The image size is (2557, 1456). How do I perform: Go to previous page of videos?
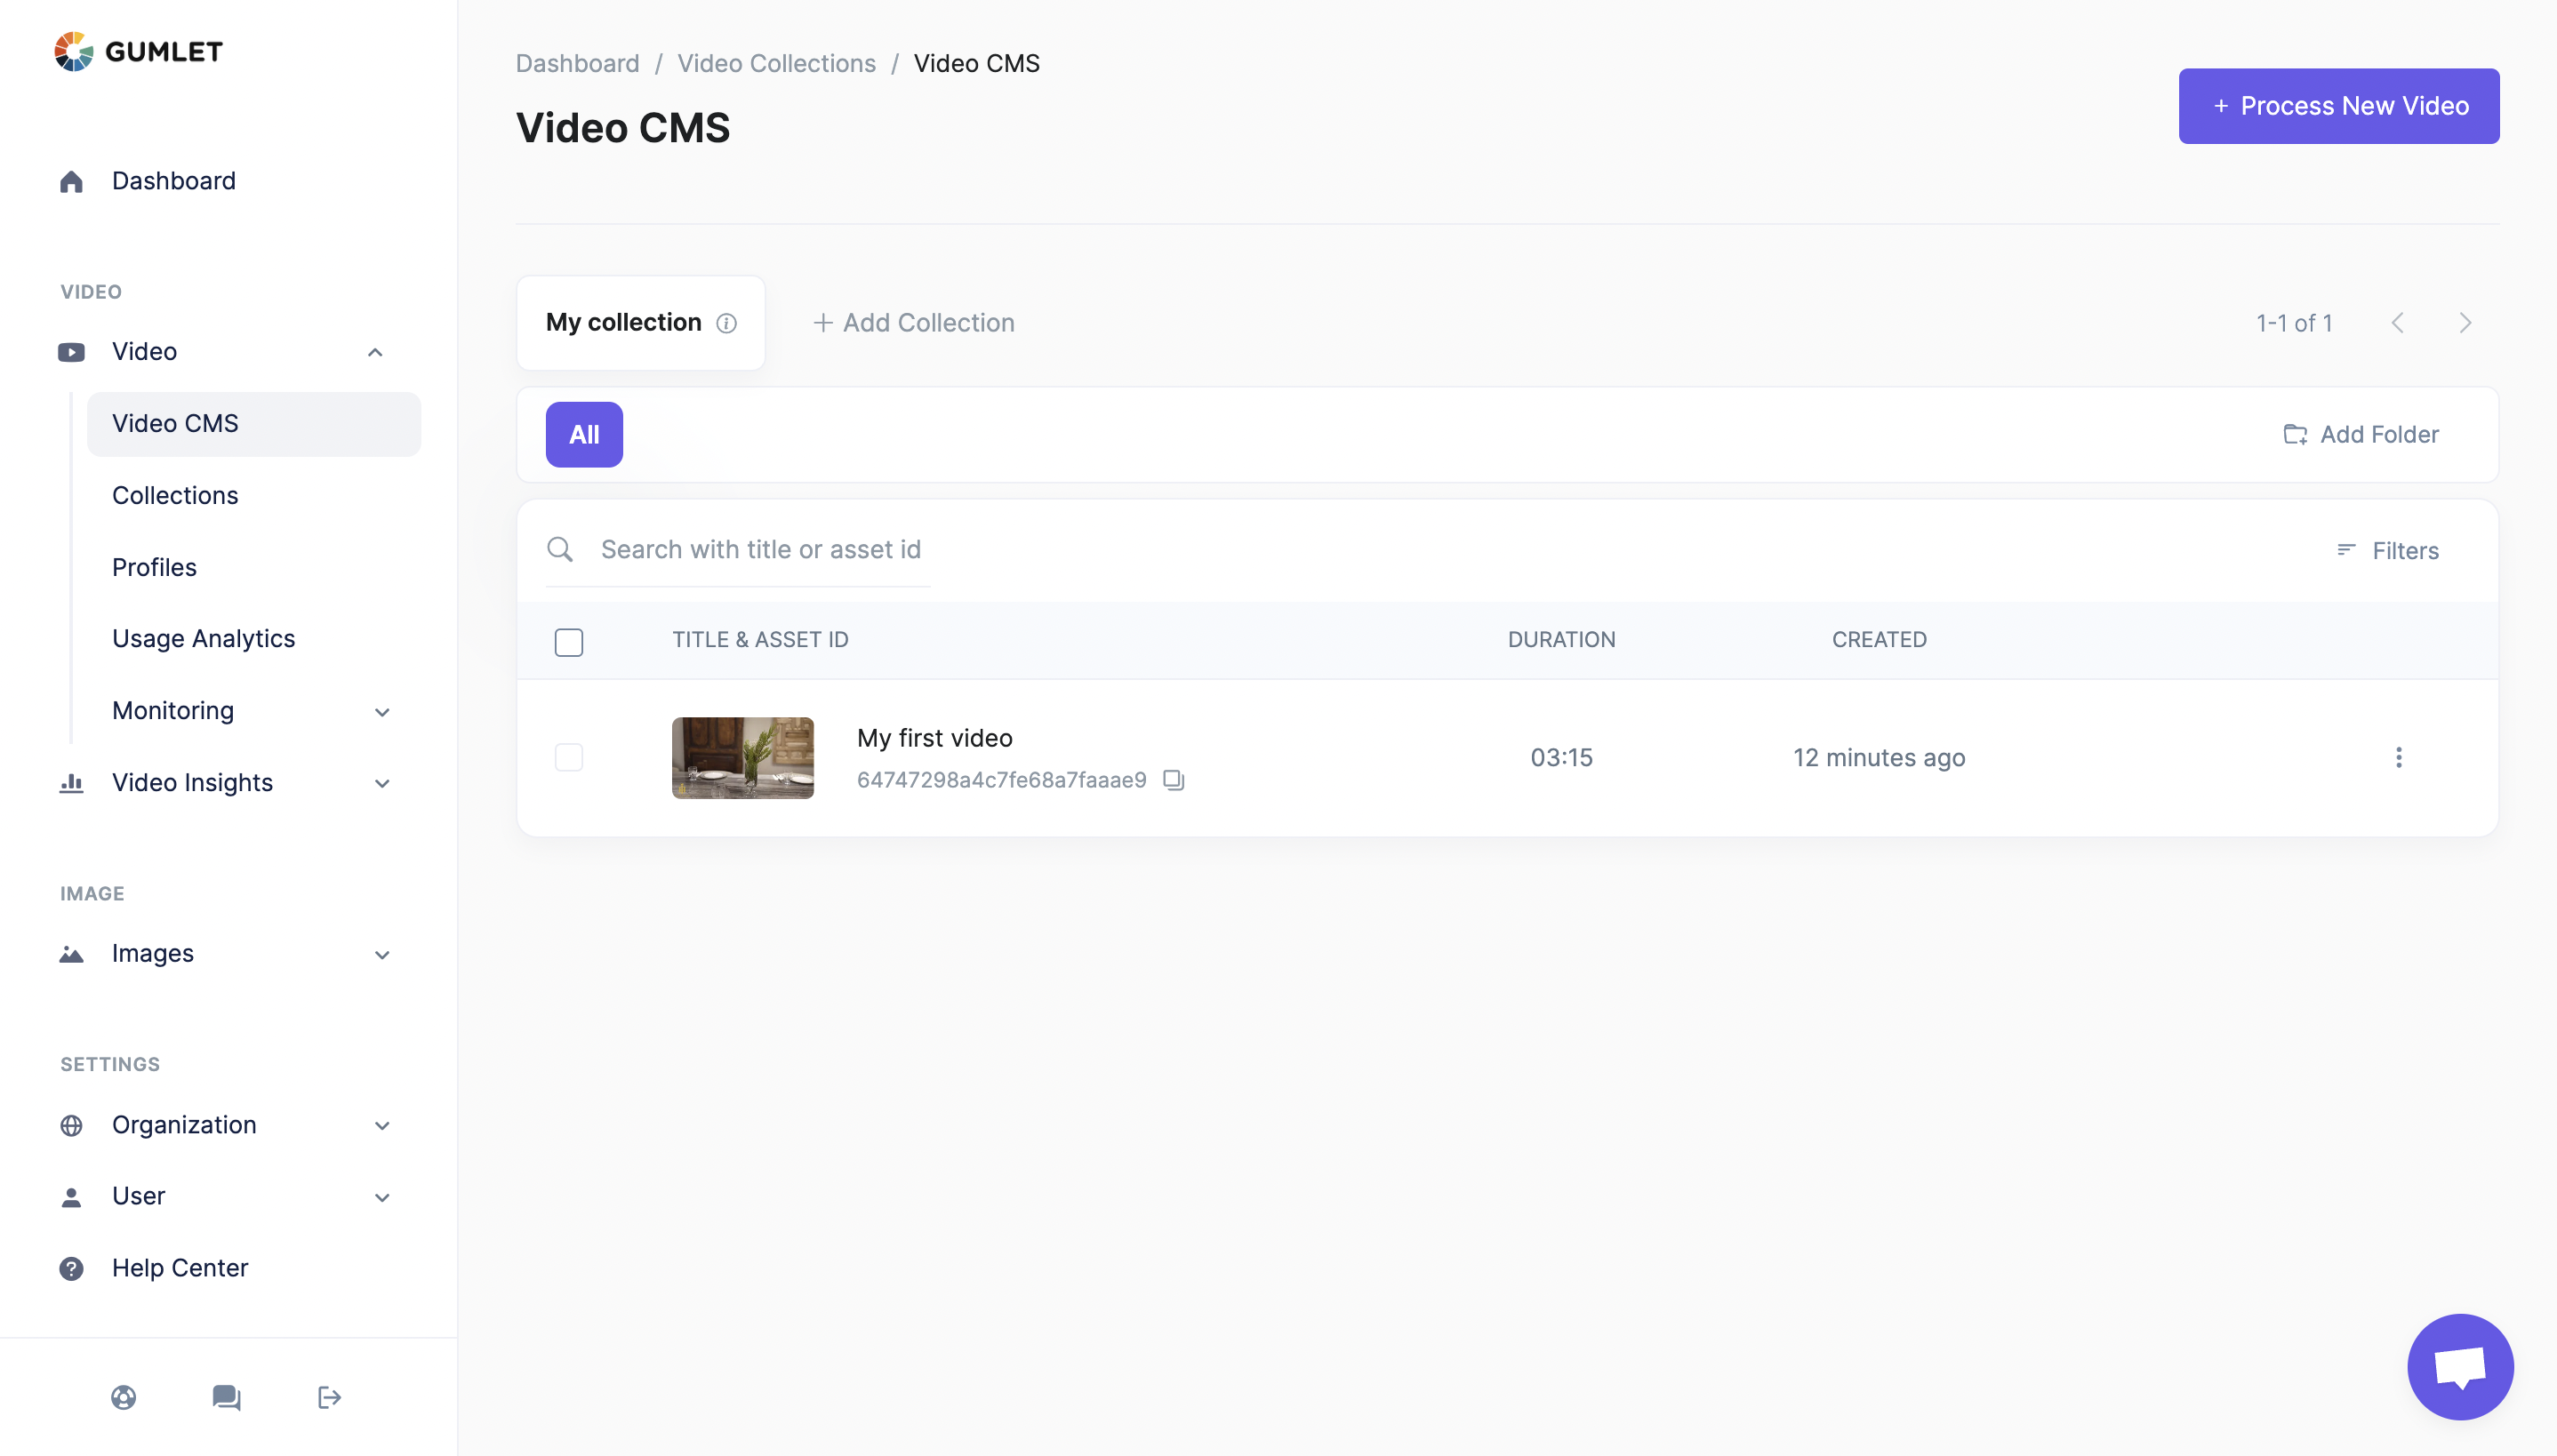[x=2397, y=323]
